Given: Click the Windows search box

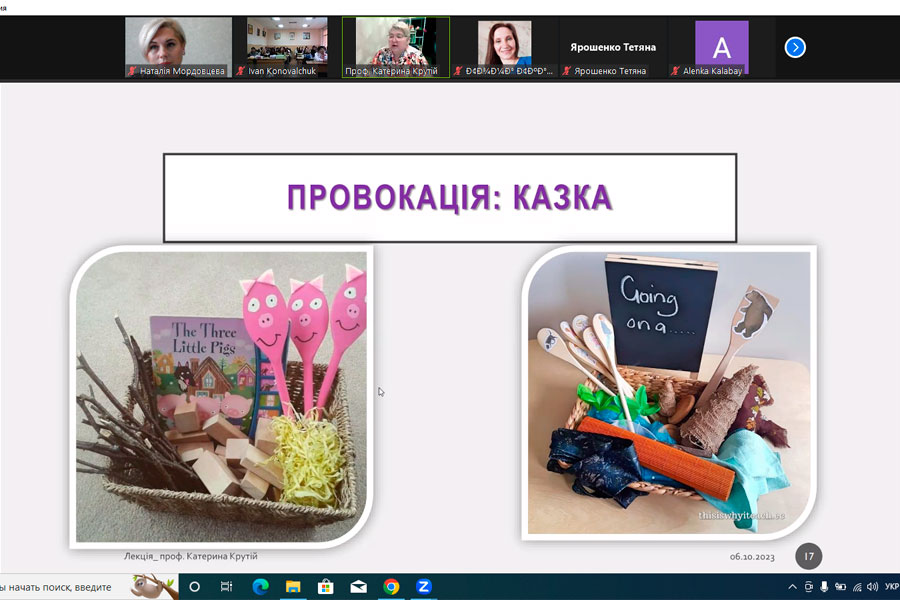Looking at the screenshot, I should click(60, 586).
